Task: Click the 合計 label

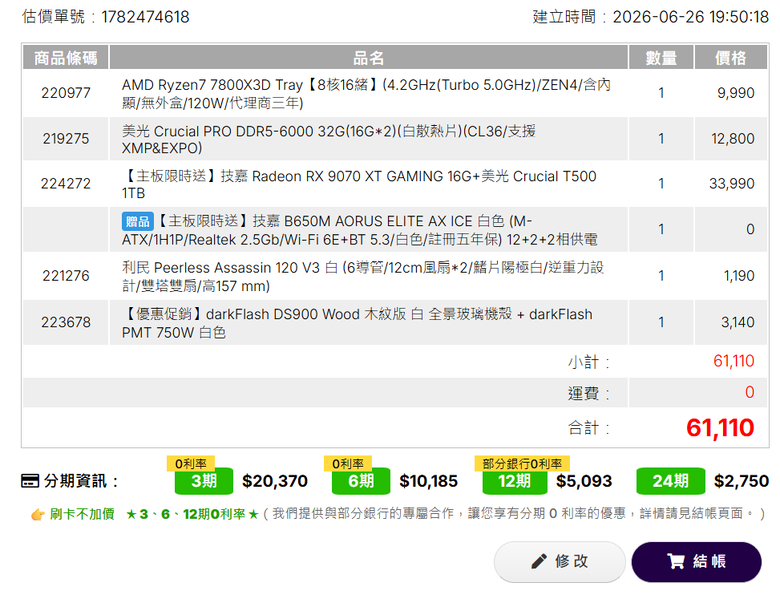Action: coord(588,428)
